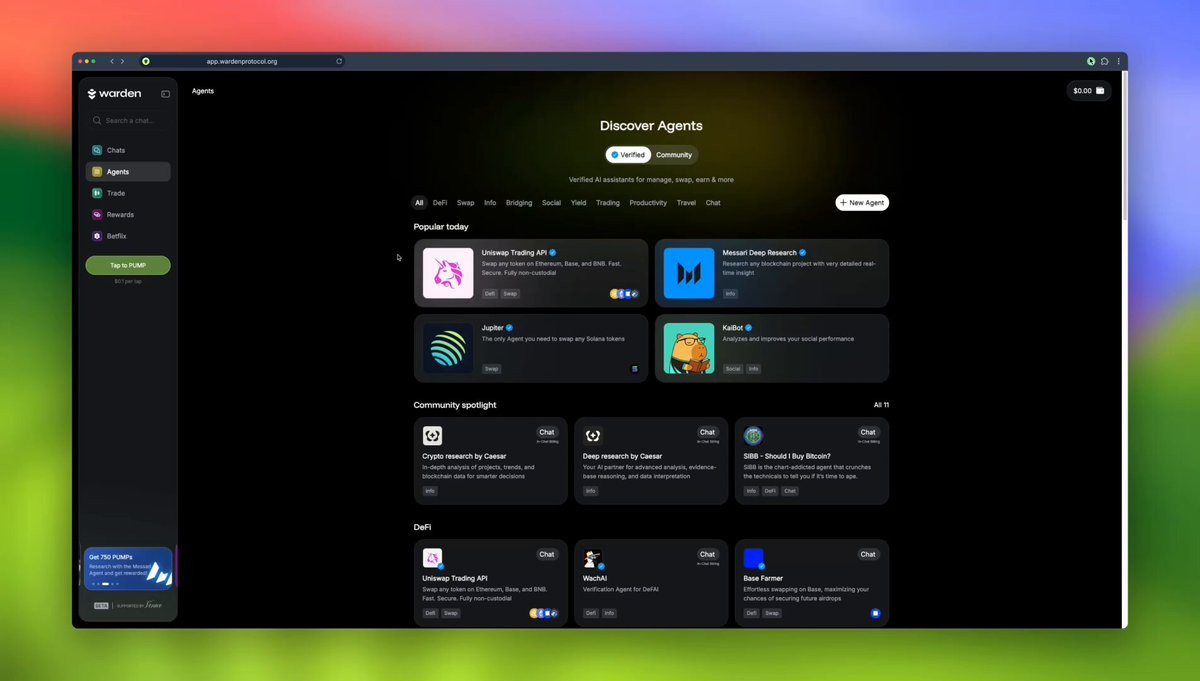Click chain icons on Uniswap popular card
This screenshot has width=1200, height=681.
625,294
